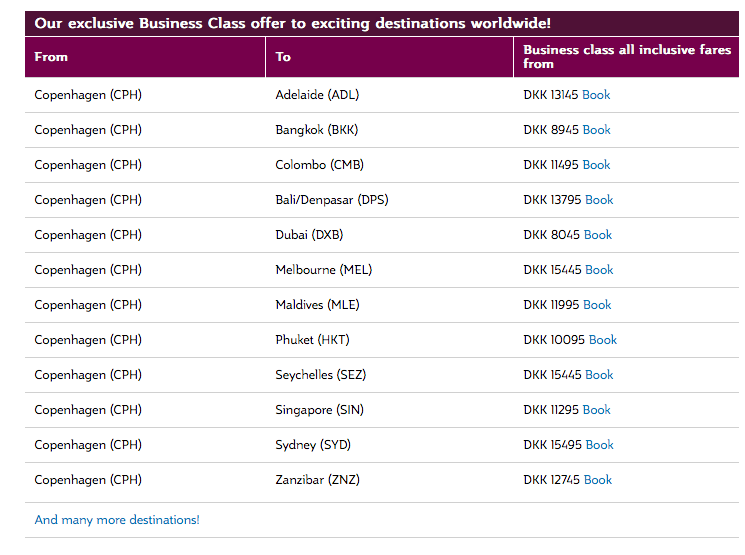Click the 'Zanzibar (ZNZ)' destination text

[x=317, y=480]
